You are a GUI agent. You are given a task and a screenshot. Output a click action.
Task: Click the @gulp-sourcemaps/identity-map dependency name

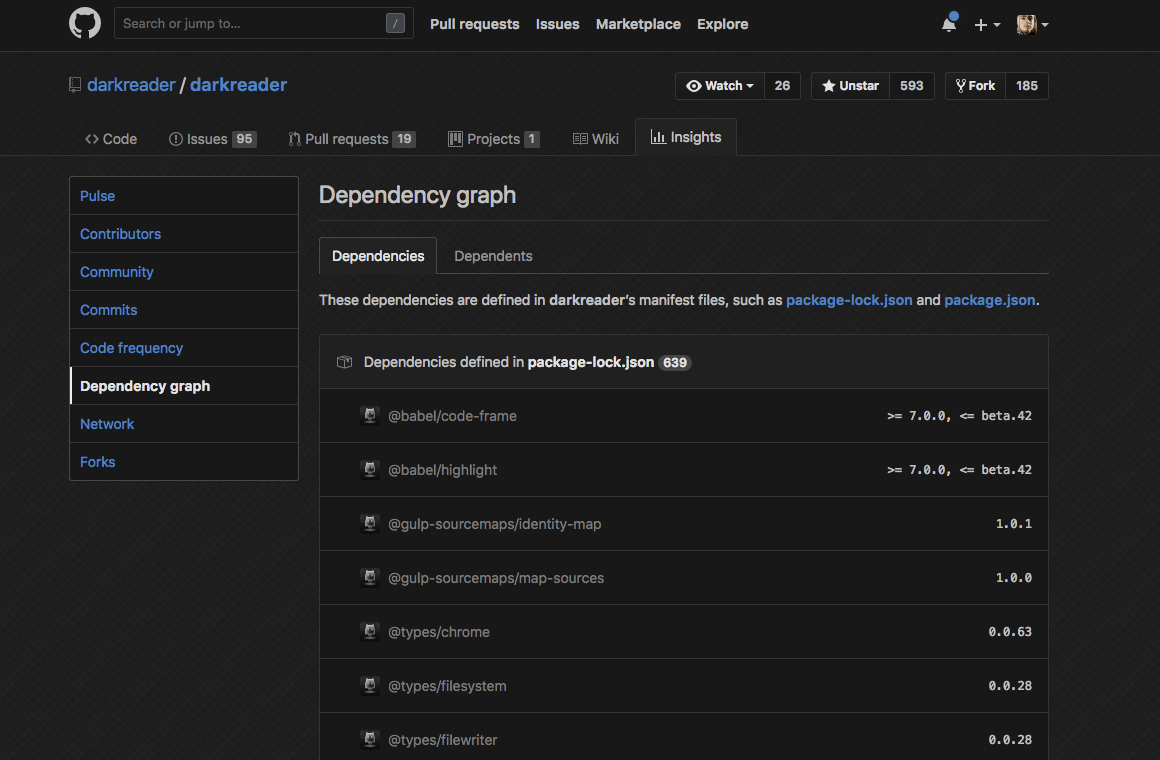coord(495,524)
